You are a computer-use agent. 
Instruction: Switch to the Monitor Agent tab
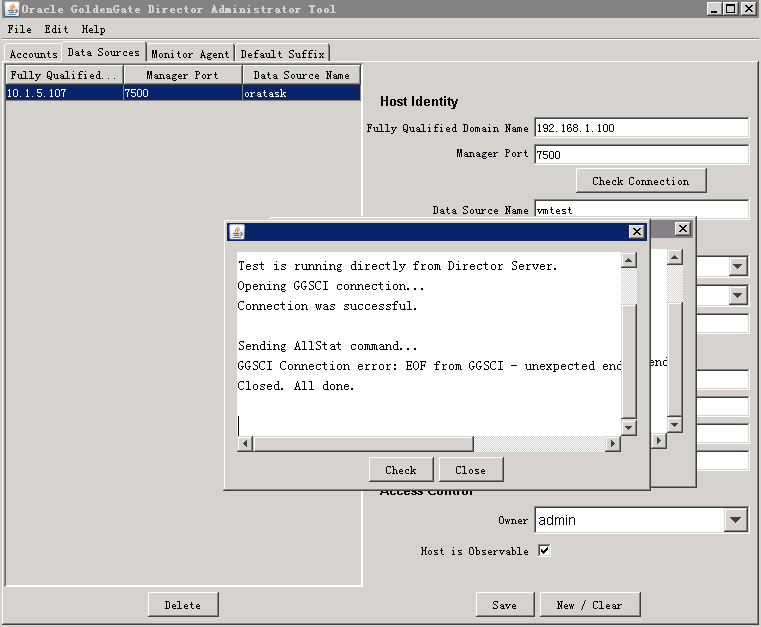[190, 54]
